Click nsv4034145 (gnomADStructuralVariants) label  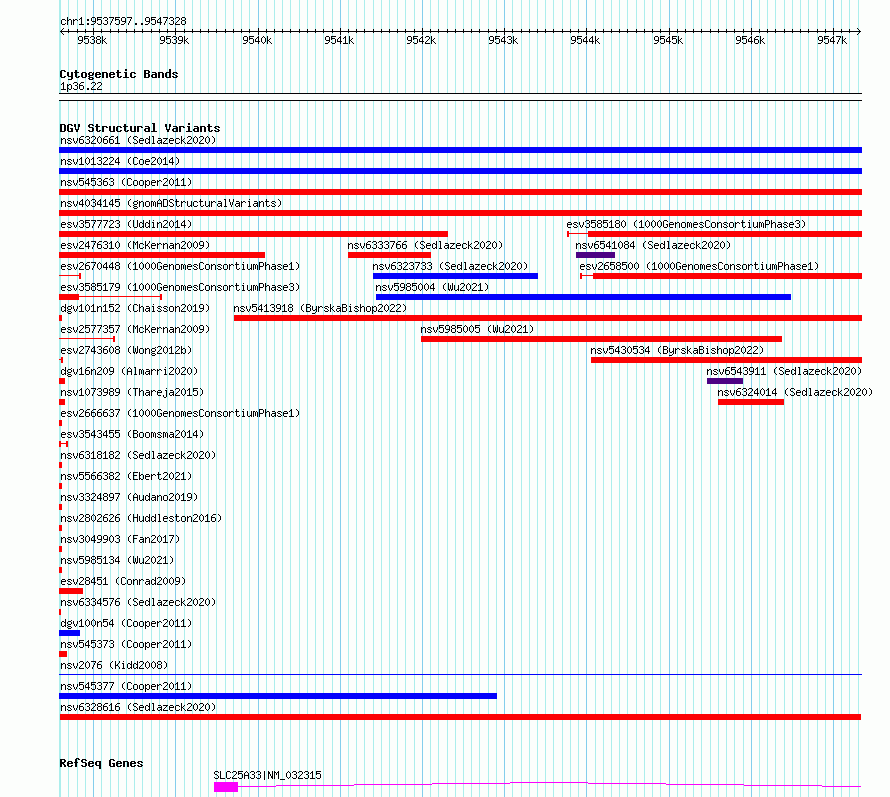tap(171, 203)
